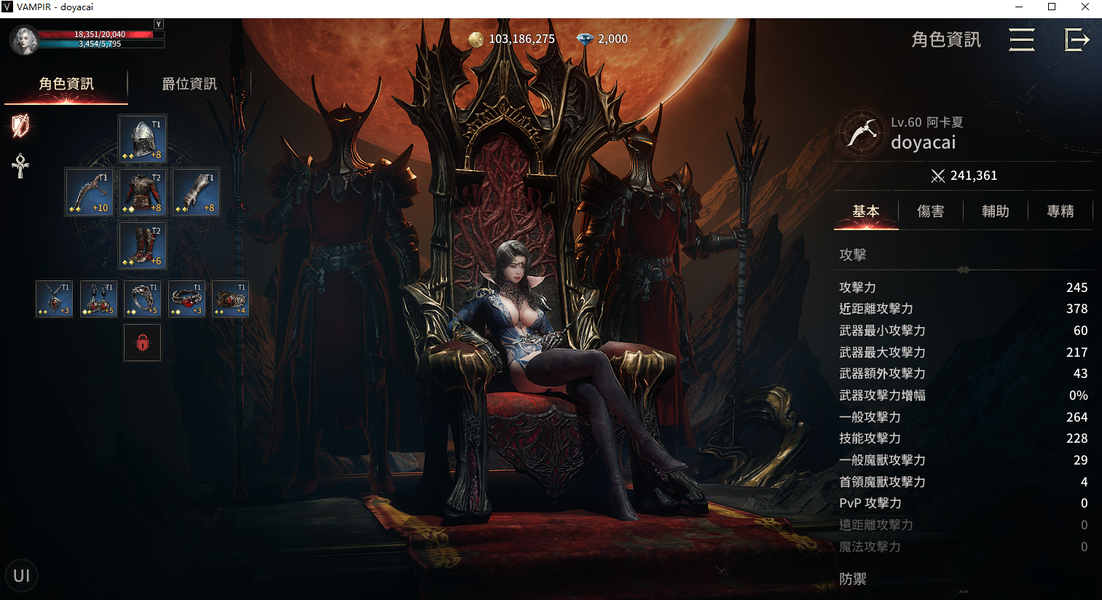Select the 基本 stats tab
Image resolution: width=1102 pixels, height=600 pixels.
point(866,211)
